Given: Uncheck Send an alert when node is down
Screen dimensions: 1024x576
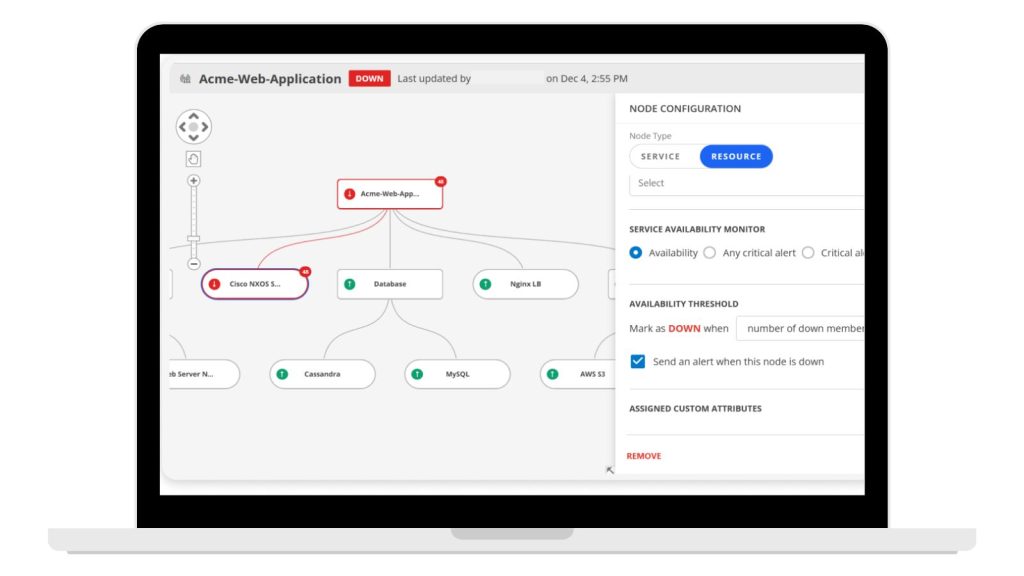Looking at the screenshot, I should pos(637,361).
